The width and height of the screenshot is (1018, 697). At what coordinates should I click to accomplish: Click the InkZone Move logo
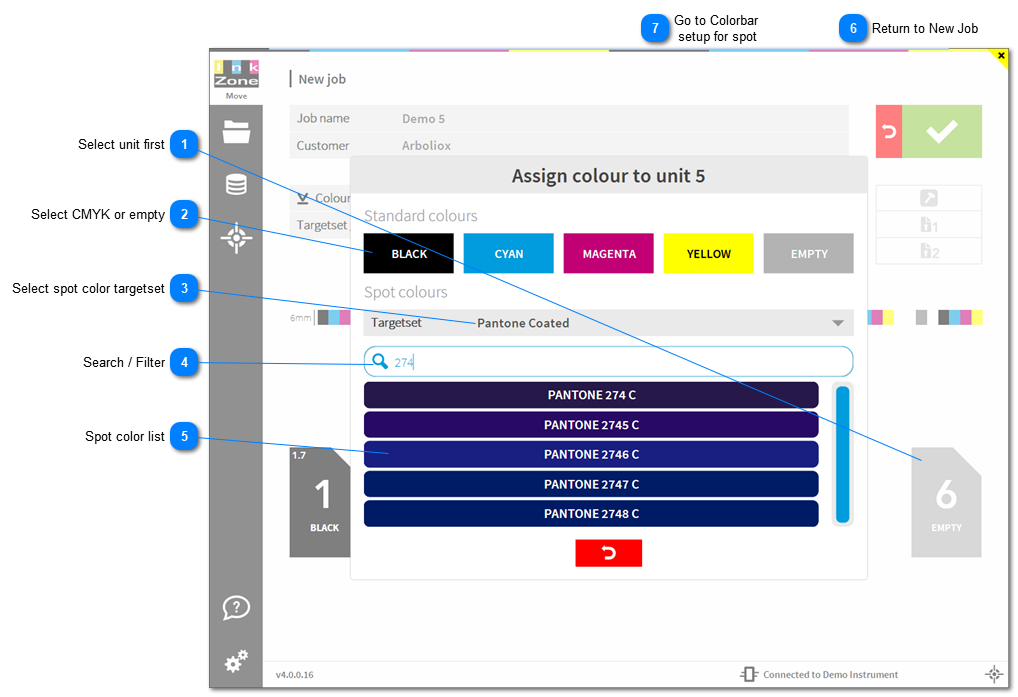236,80
